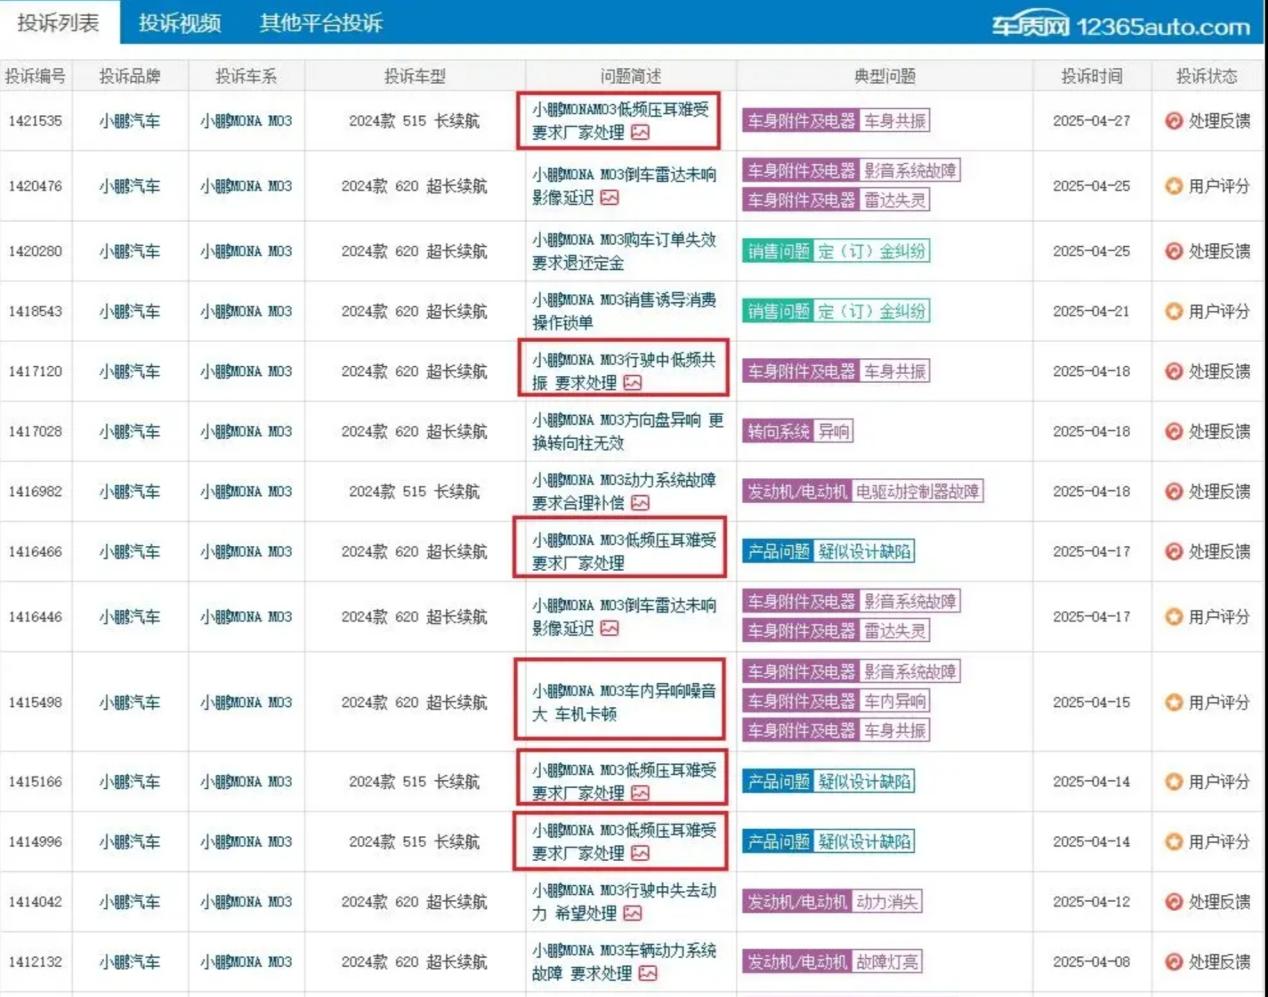1268x997 pixels.
Task: Click the date 2025-04-08
Action: point(1091,961)
